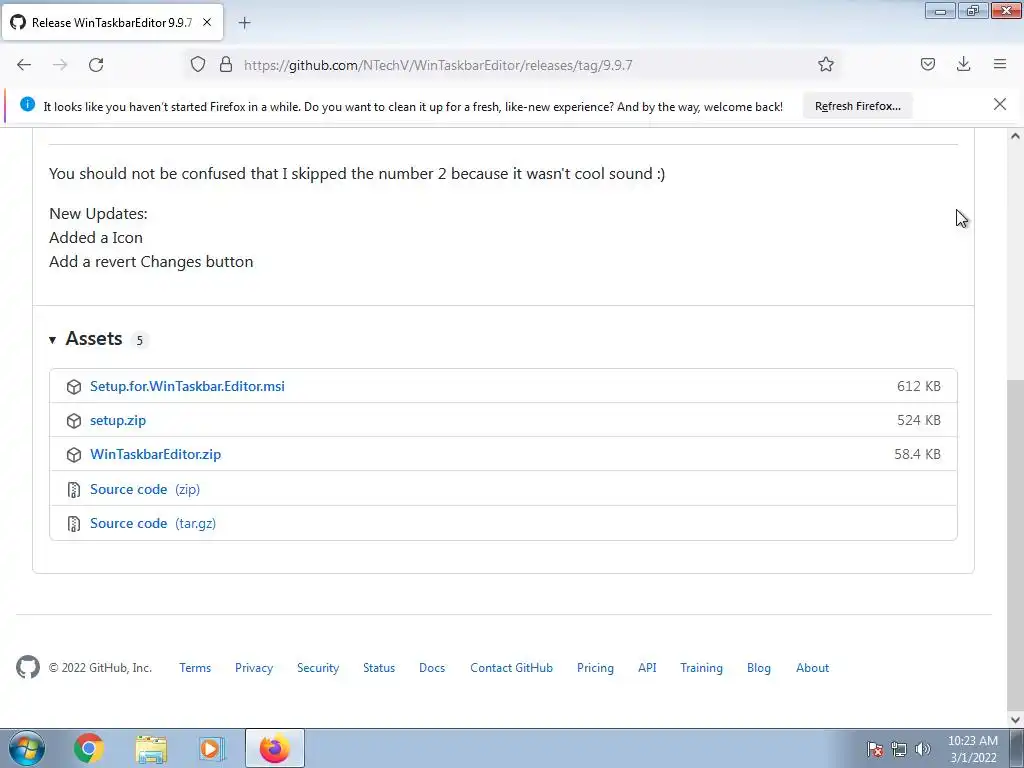Click the page's vertical scrollbar thumb

(x=1015, y=544)
